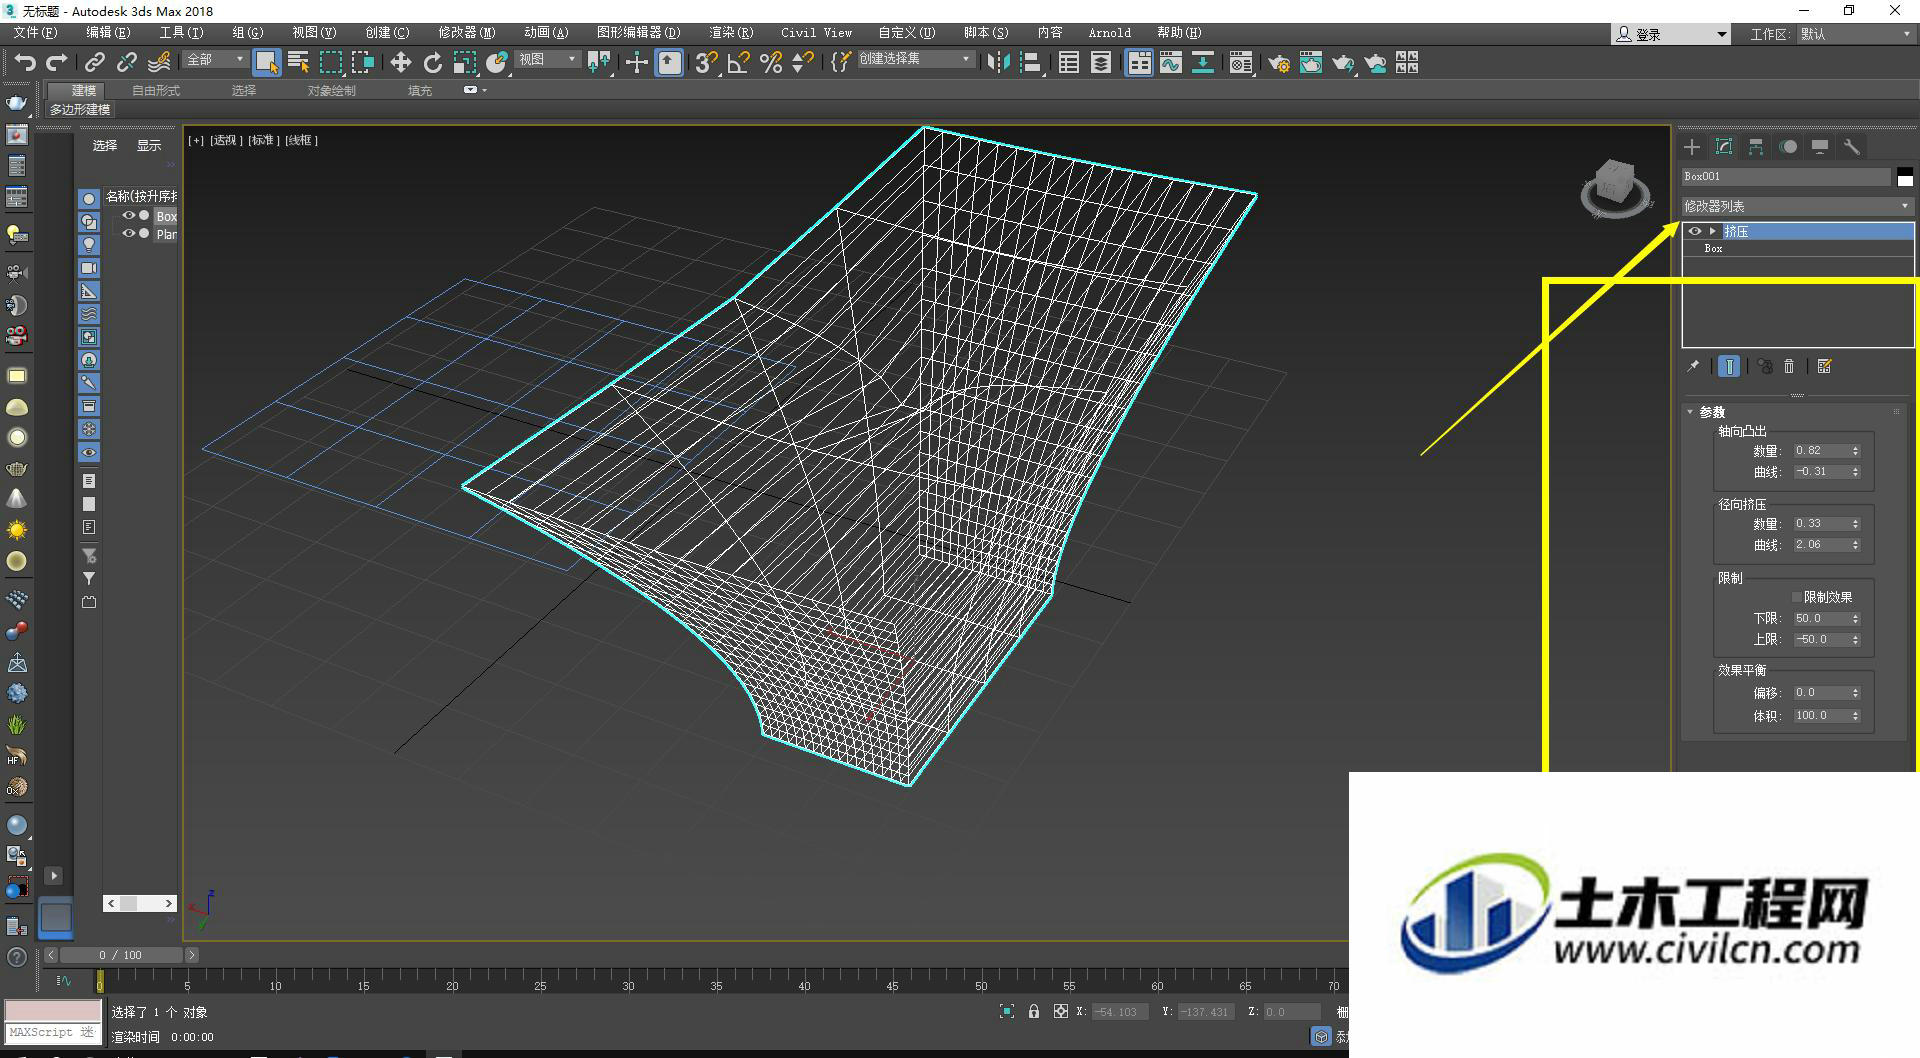Open the 创建选择集 dropdown
Viewport: 1920px width, 1058px height.
914,59
